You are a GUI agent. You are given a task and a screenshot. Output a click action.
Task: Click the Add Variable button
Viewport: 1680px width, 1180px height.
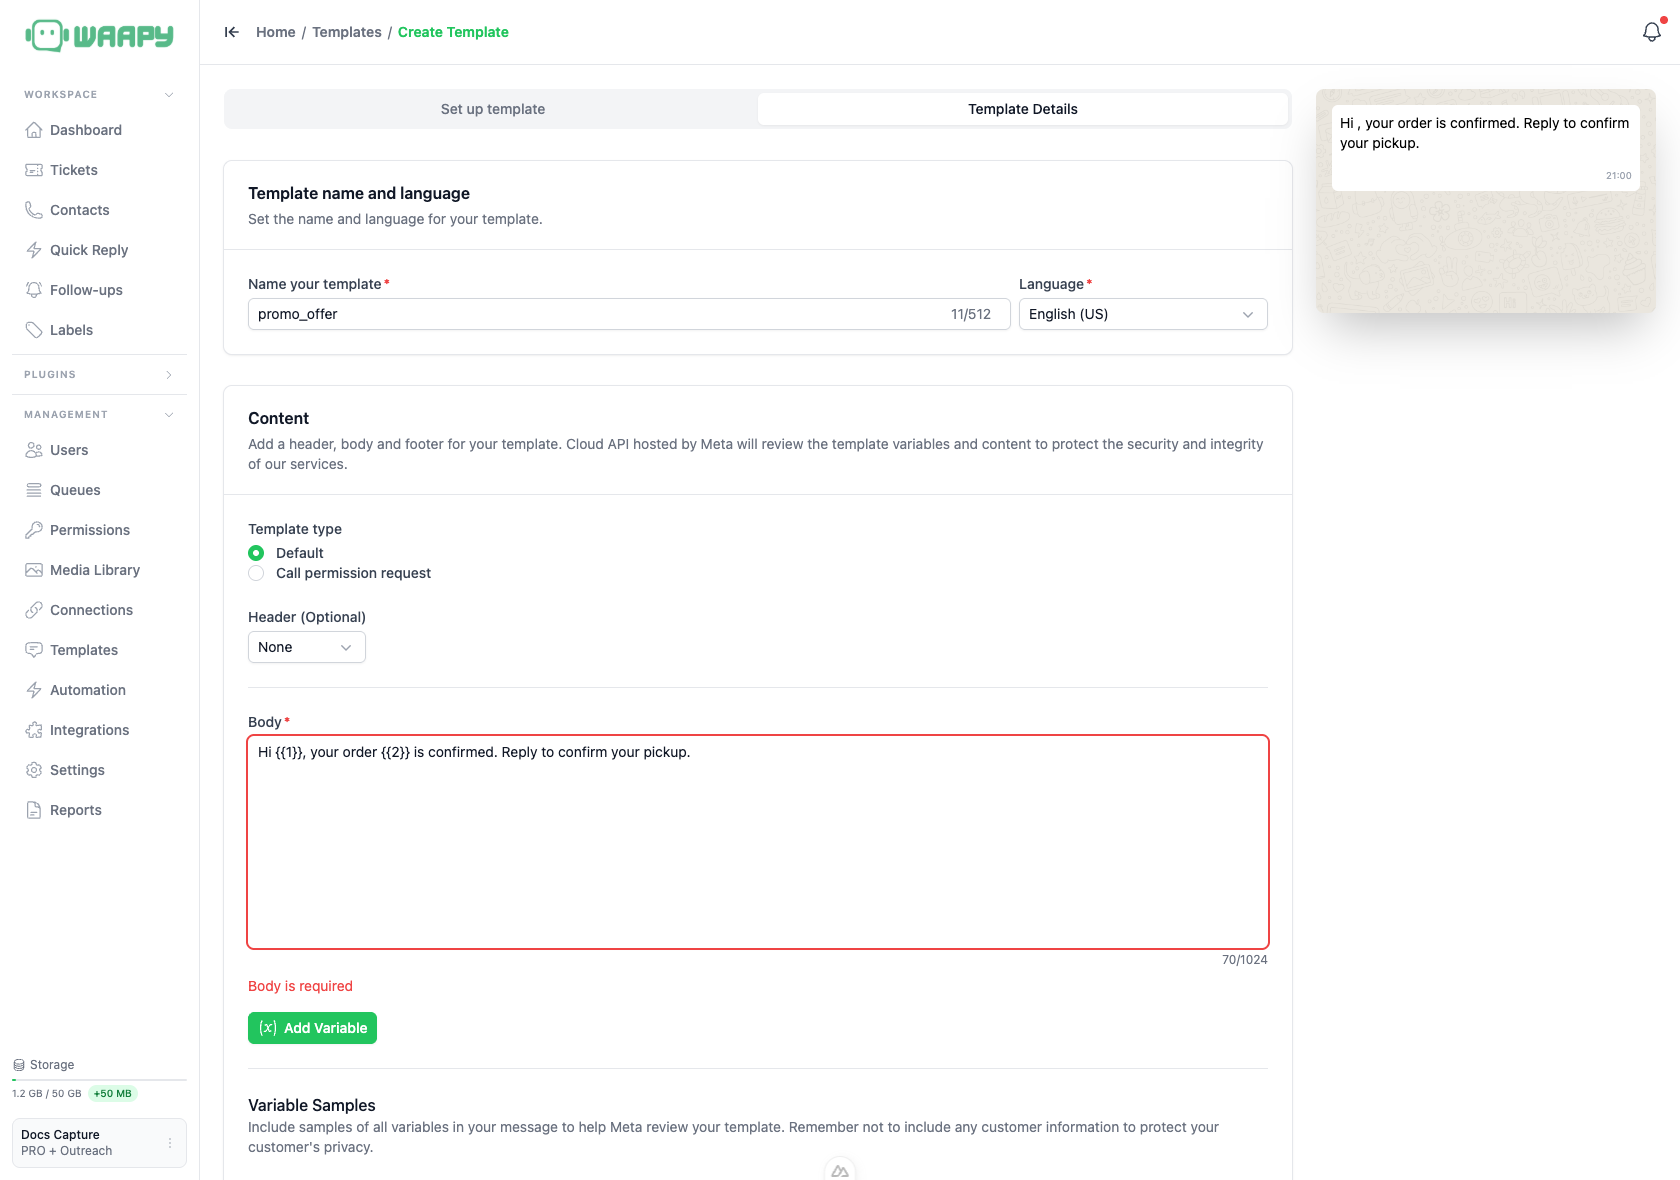click(312, 1028)
